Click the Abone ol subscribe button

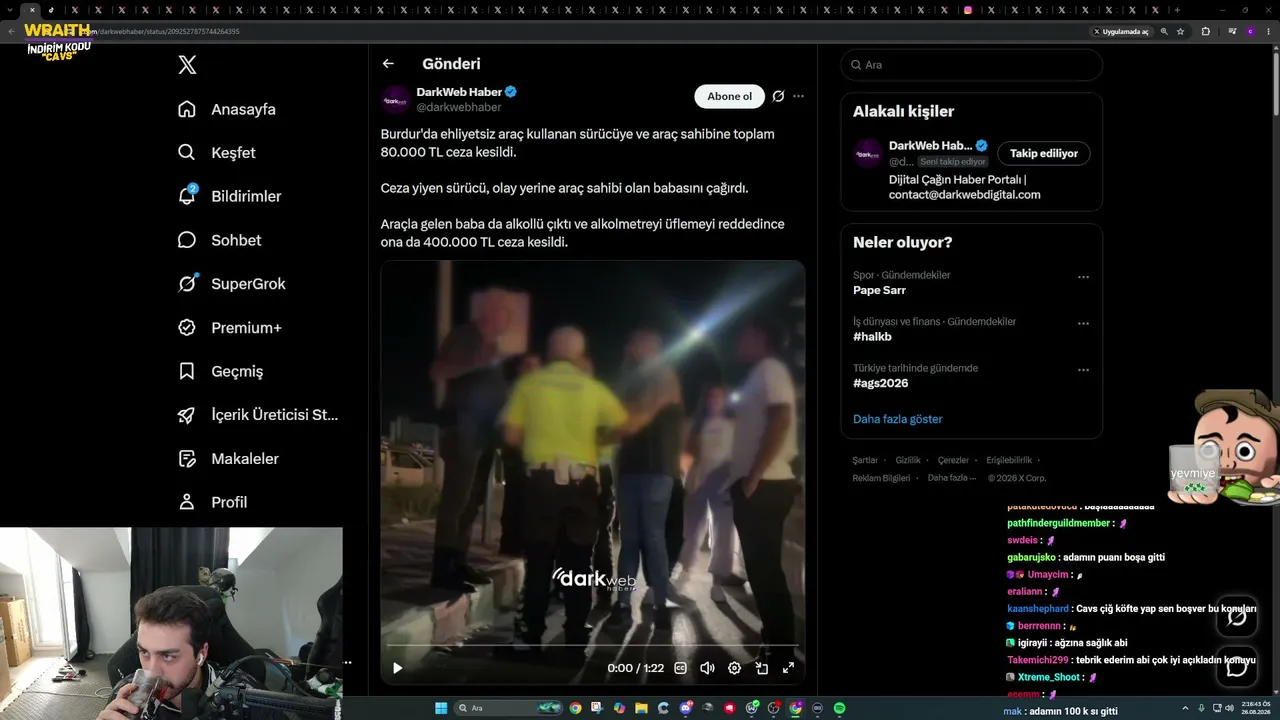tap(729, 96)
